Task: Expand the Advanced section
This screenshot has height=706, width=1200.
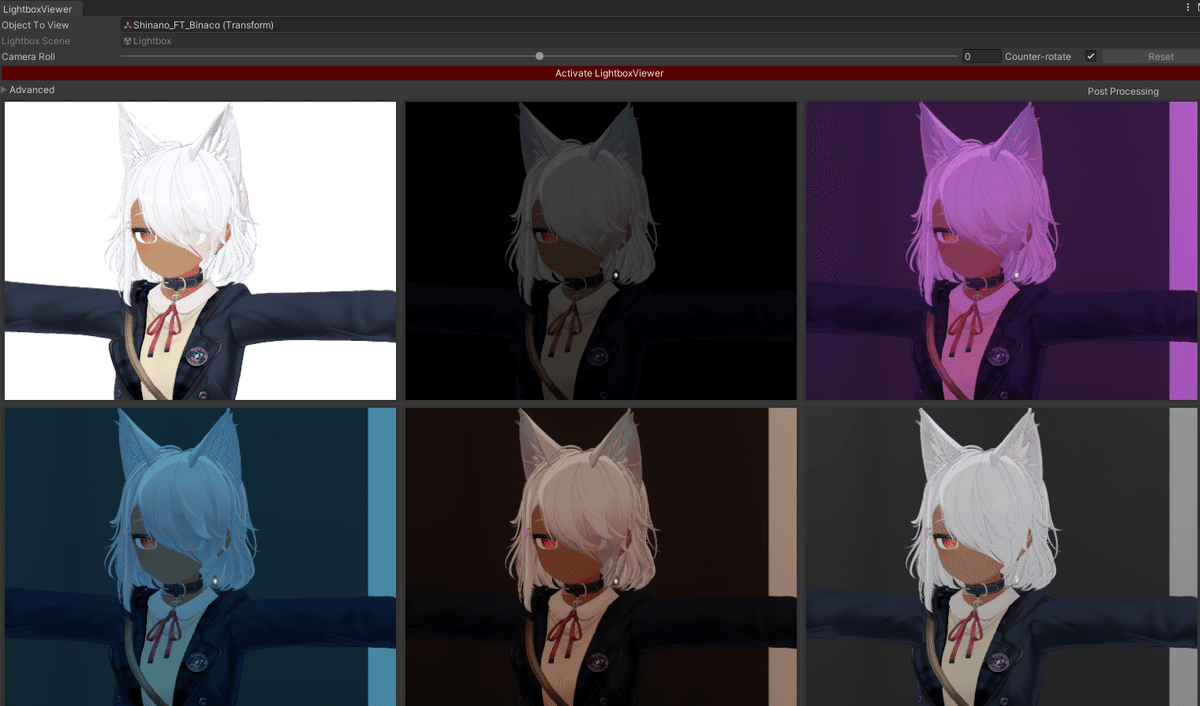Action: tap(30, 89)
